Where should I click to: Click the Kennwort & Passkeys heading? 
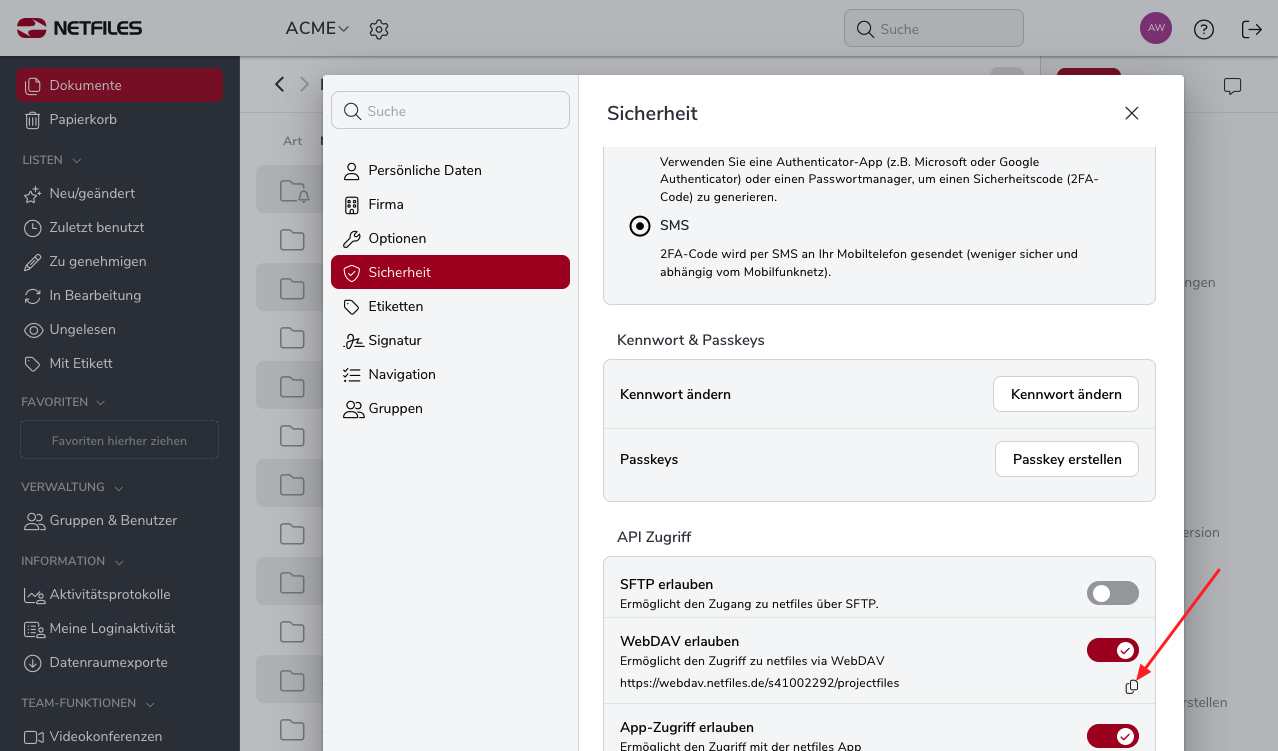(691, 340)
